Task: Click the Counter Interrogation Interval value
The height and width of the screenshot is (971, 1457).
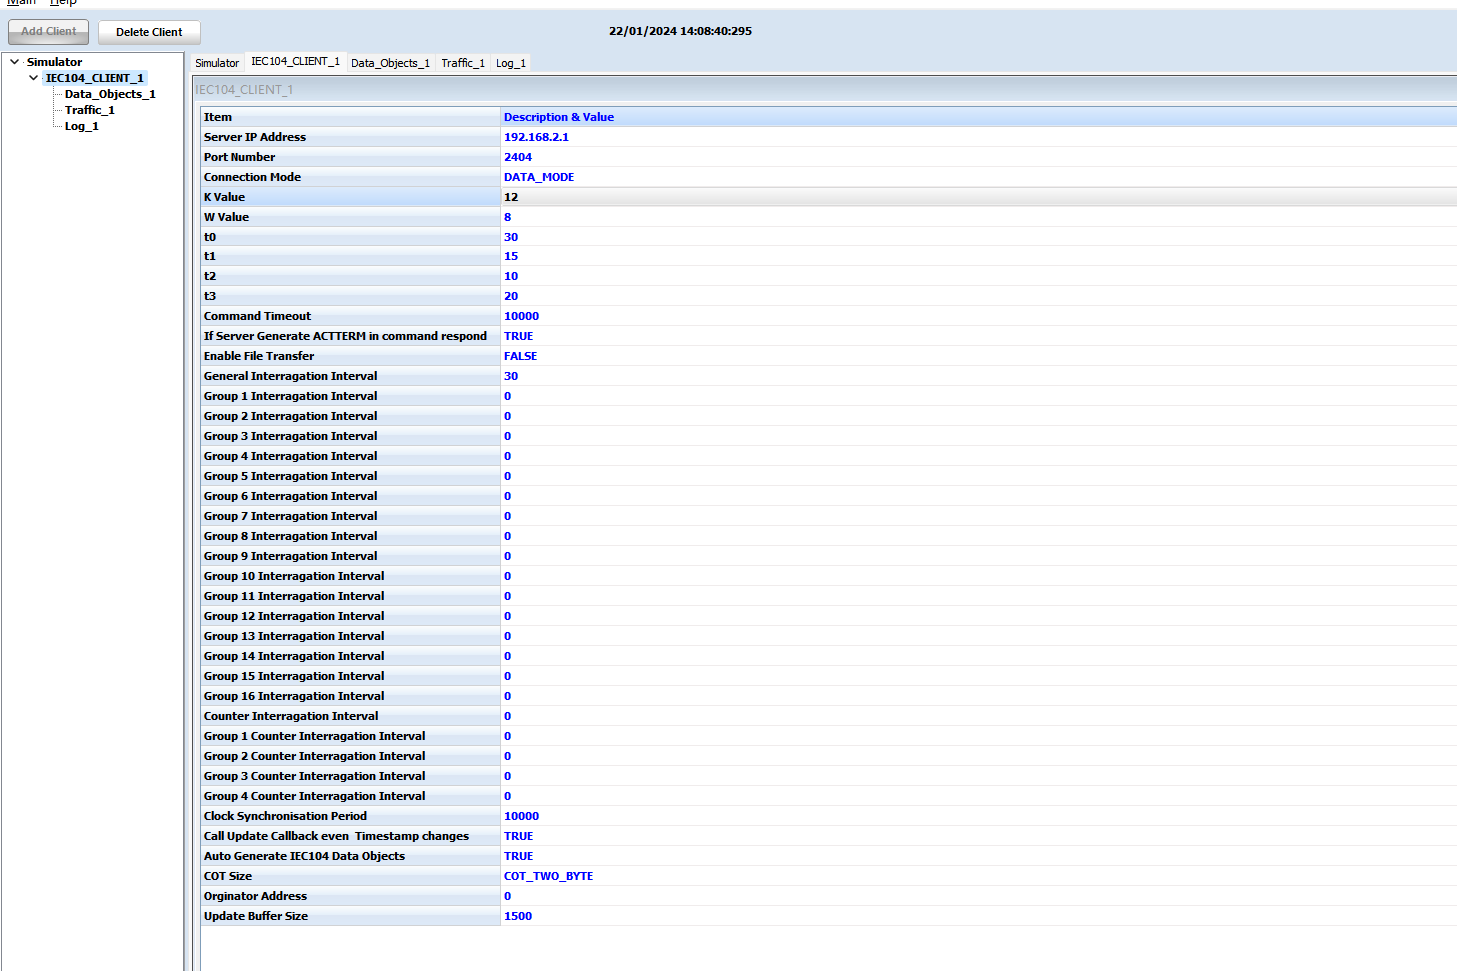Action: point(507,716)
